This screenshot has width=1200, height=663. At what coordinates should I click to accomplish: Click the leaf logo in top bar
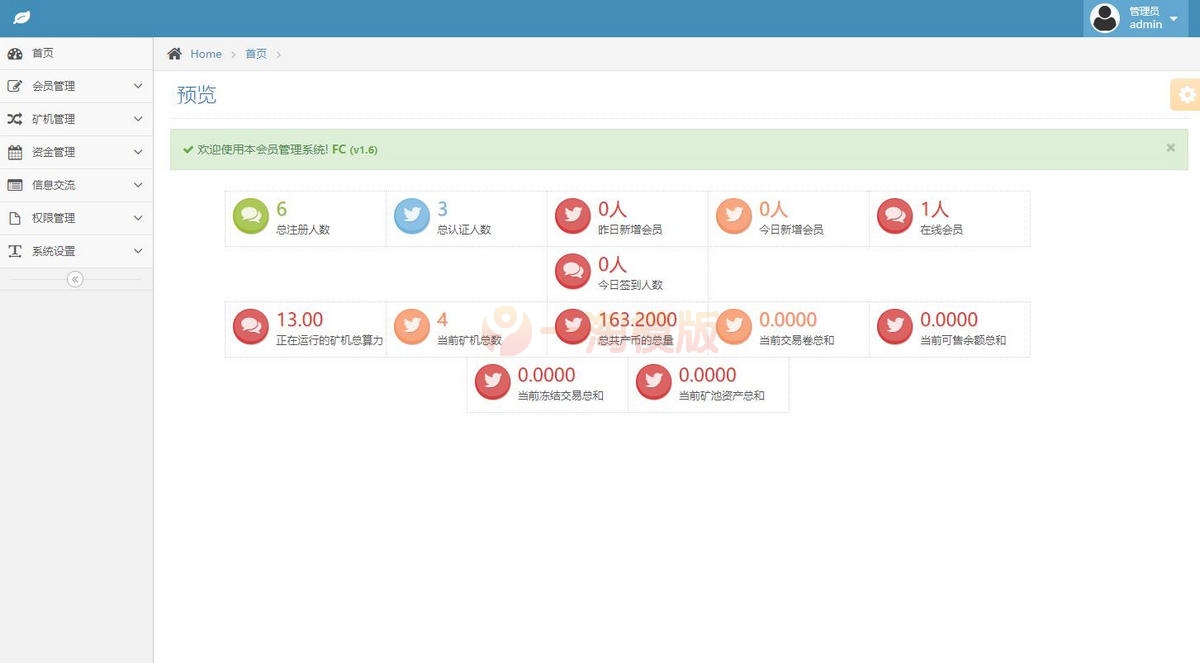pos(21,18)
